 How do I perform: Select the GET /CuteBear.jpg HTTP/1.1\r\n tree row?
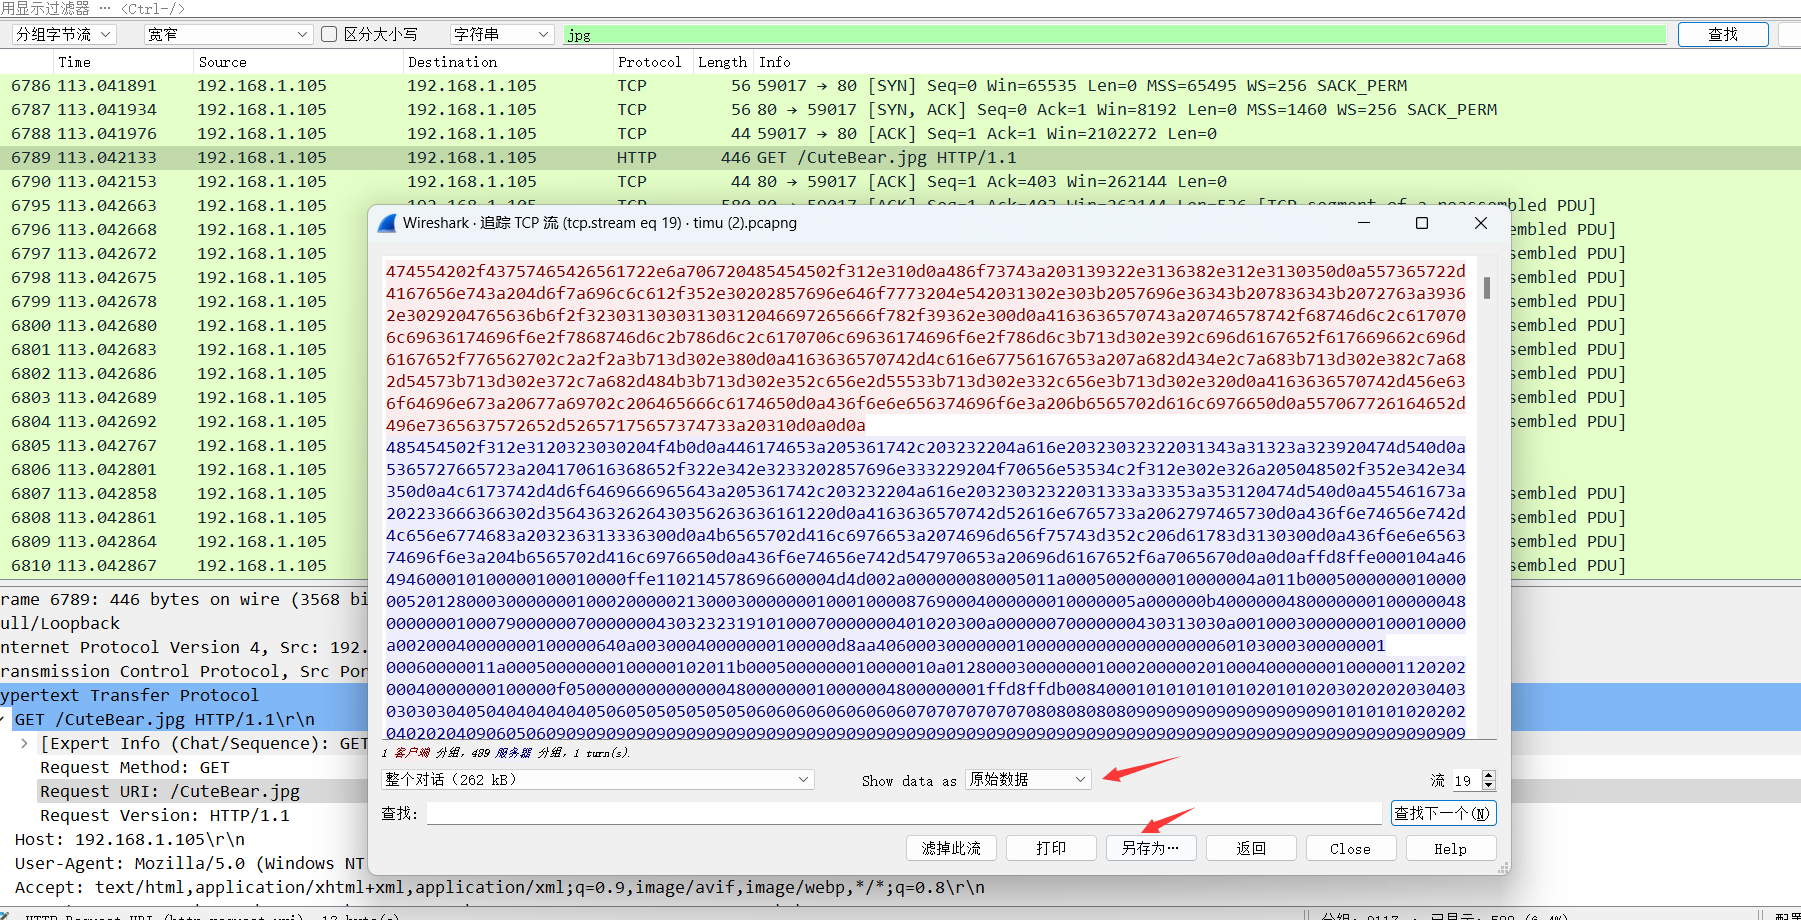point(184,720)
